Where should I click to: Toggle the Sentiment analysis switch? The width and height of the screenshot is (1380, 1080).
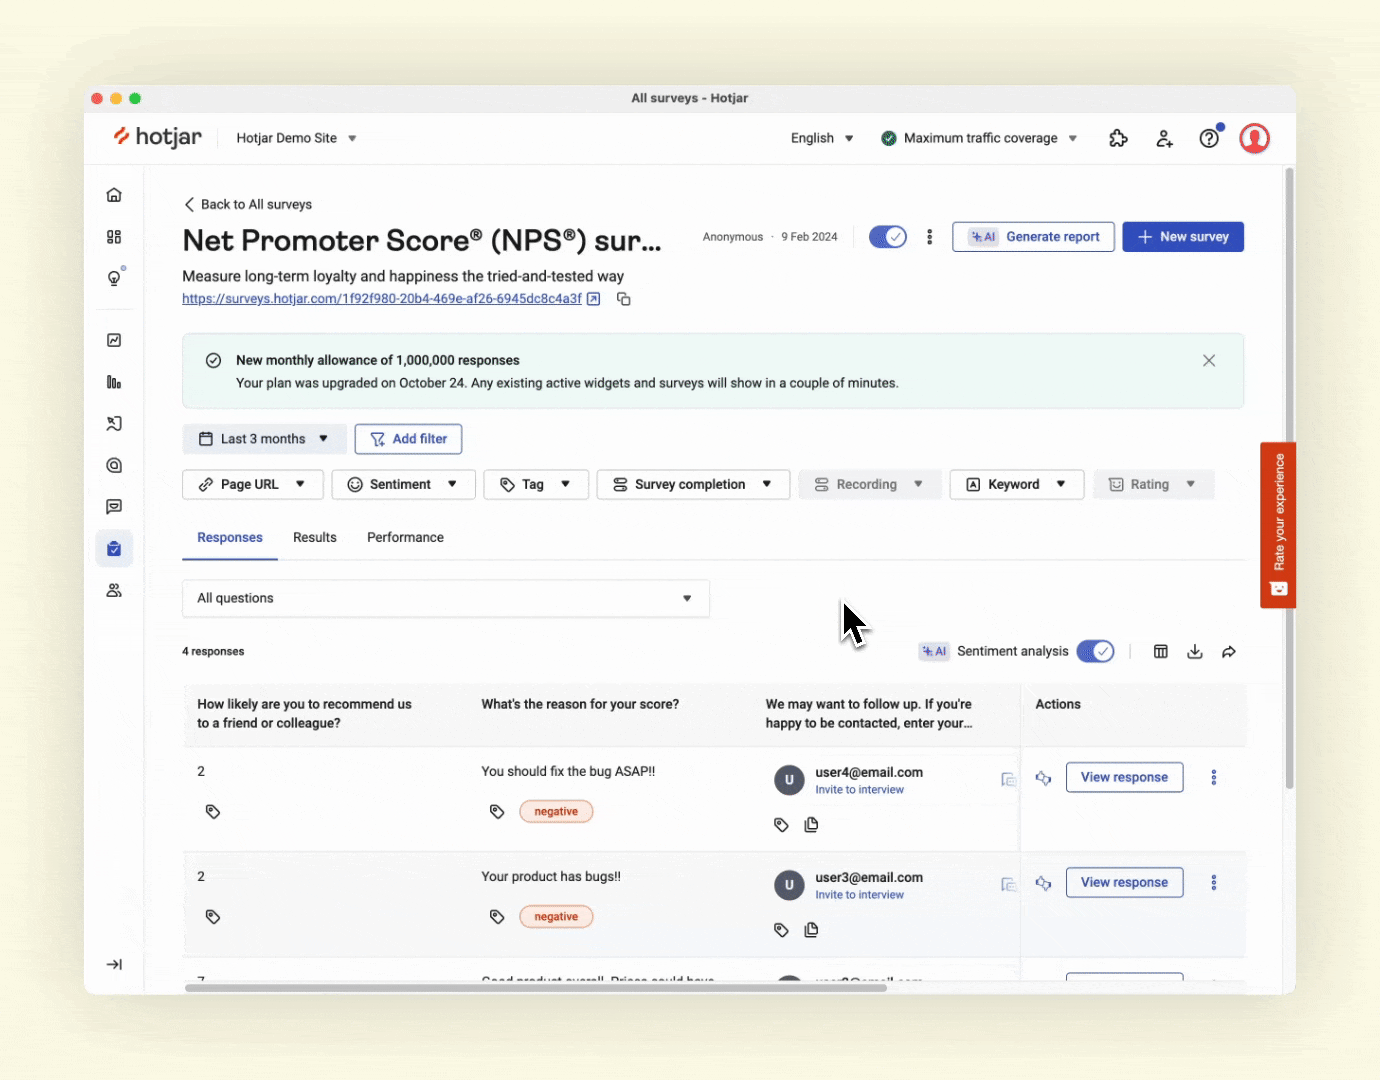pos(1095,651)
